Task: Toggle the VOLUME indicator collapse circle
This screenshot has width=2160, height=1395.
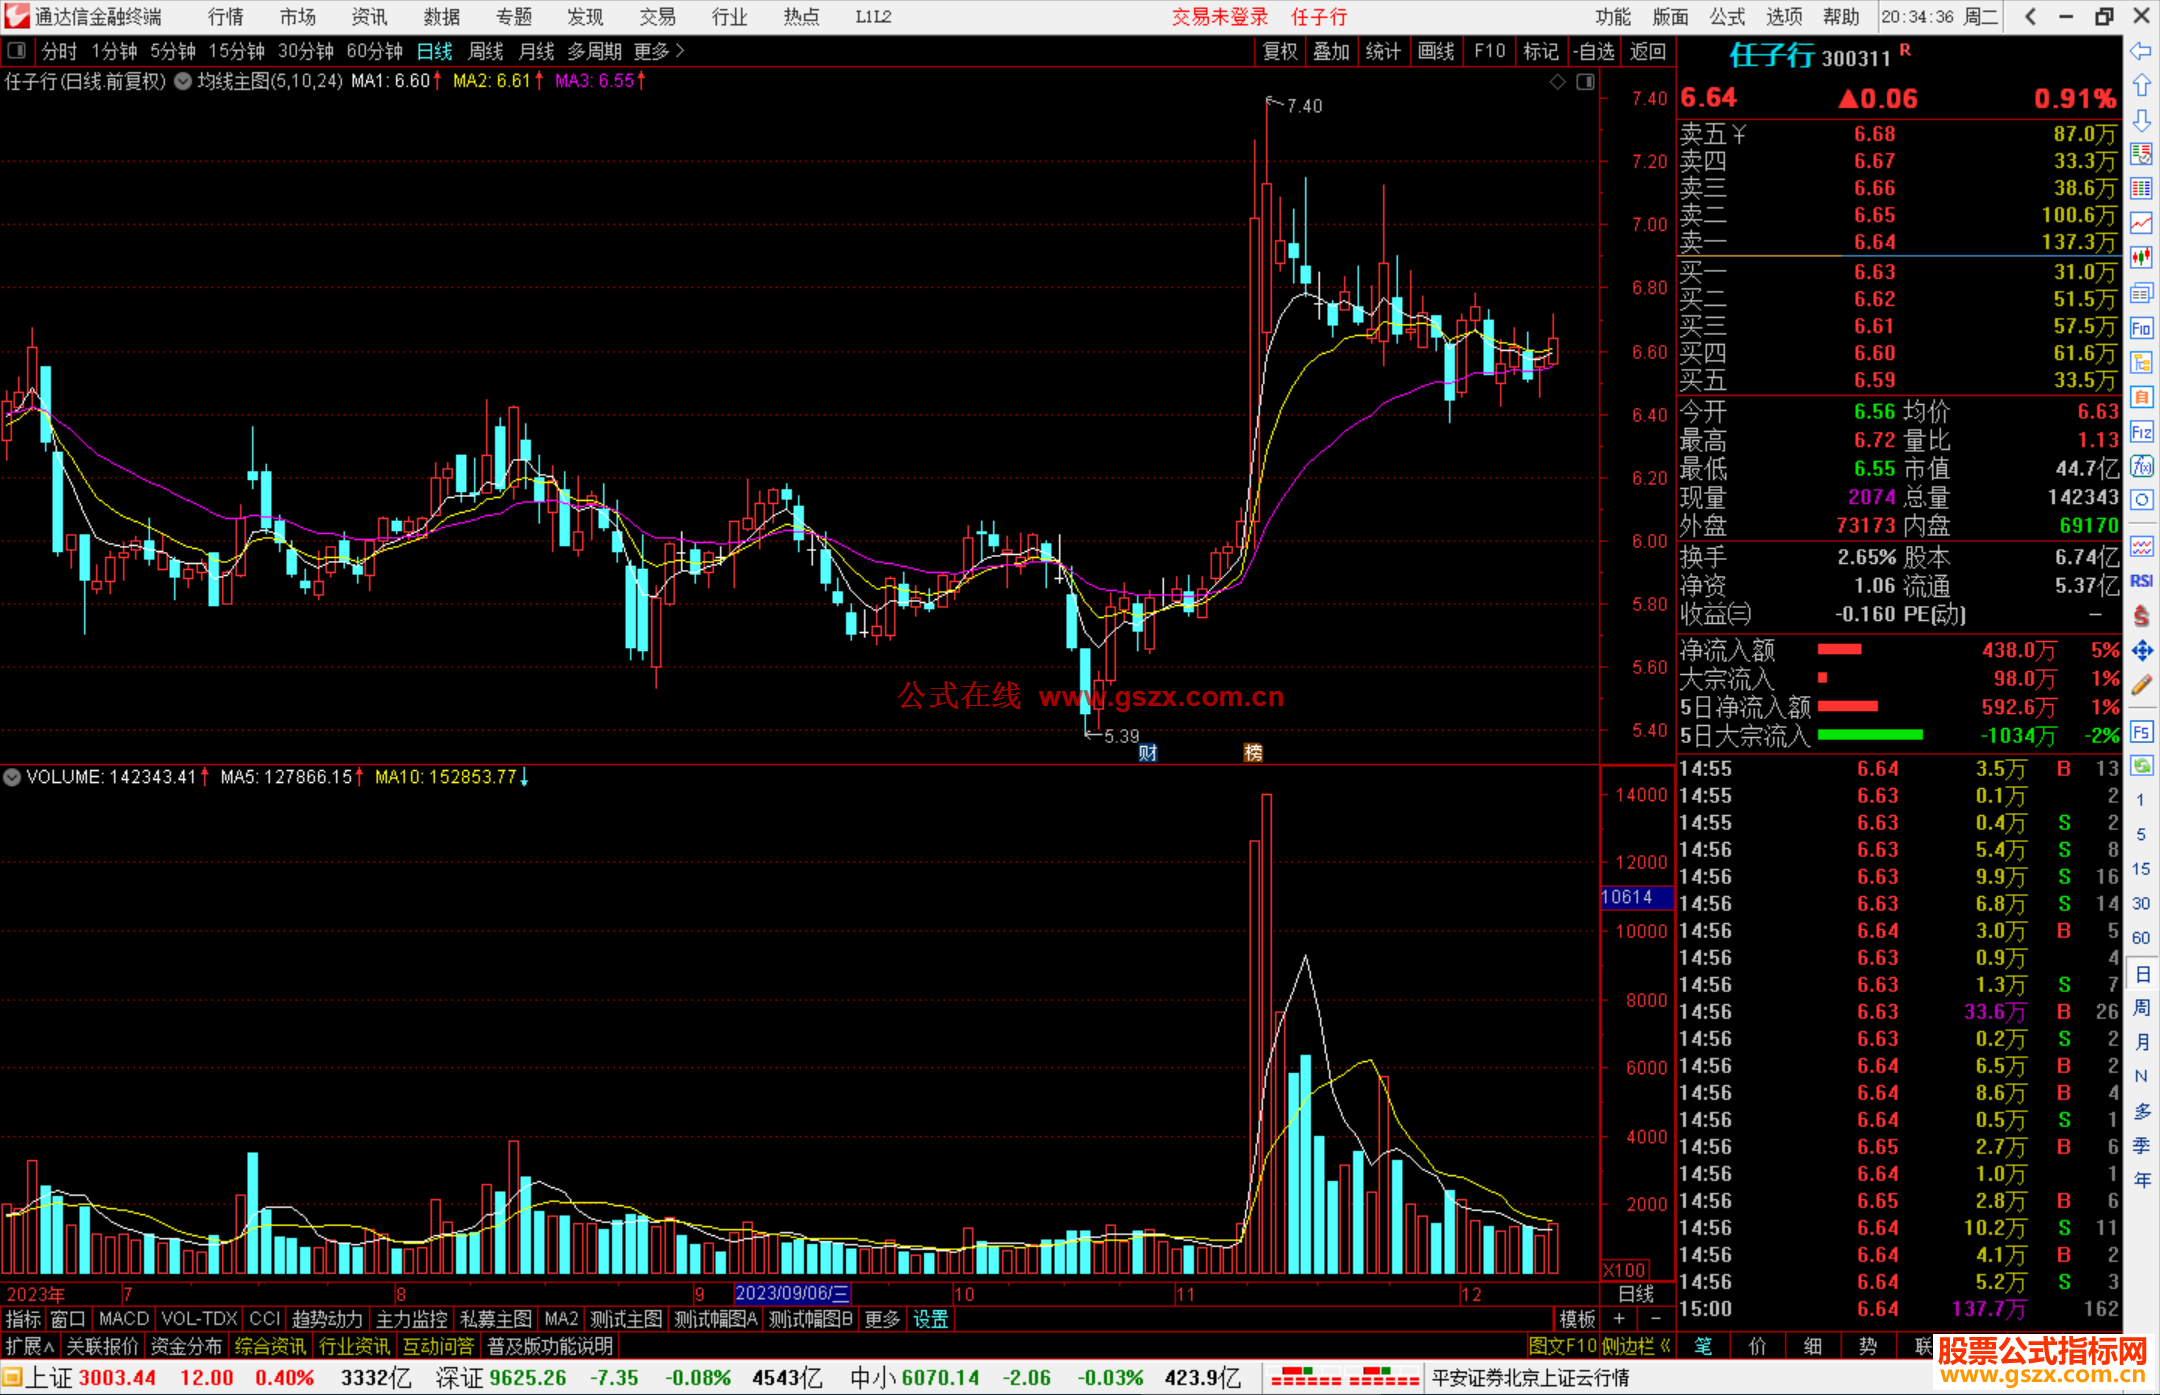Action: 12,777
